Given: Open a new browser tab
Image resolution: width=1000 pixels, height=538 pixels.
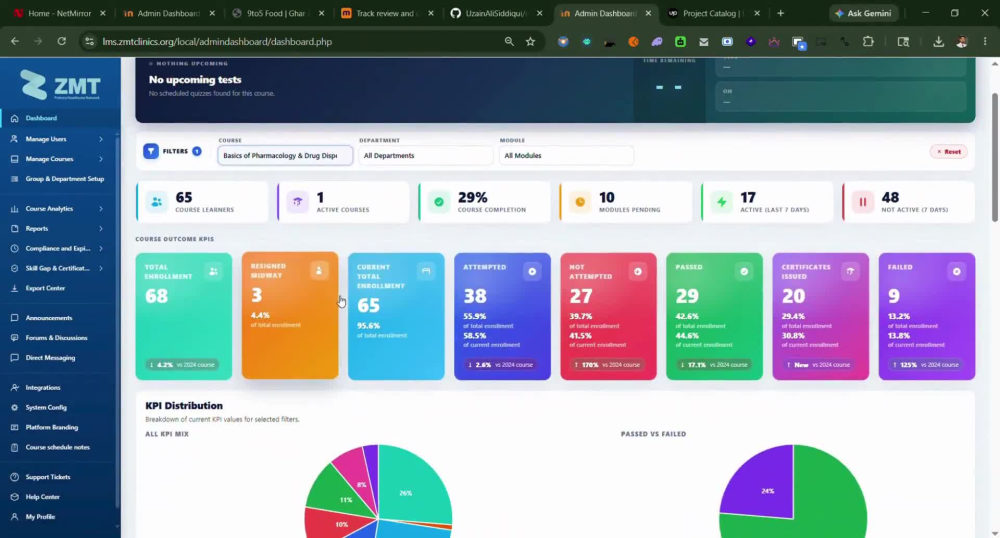Looking at the screenshot, I should (x=781, y=13).
